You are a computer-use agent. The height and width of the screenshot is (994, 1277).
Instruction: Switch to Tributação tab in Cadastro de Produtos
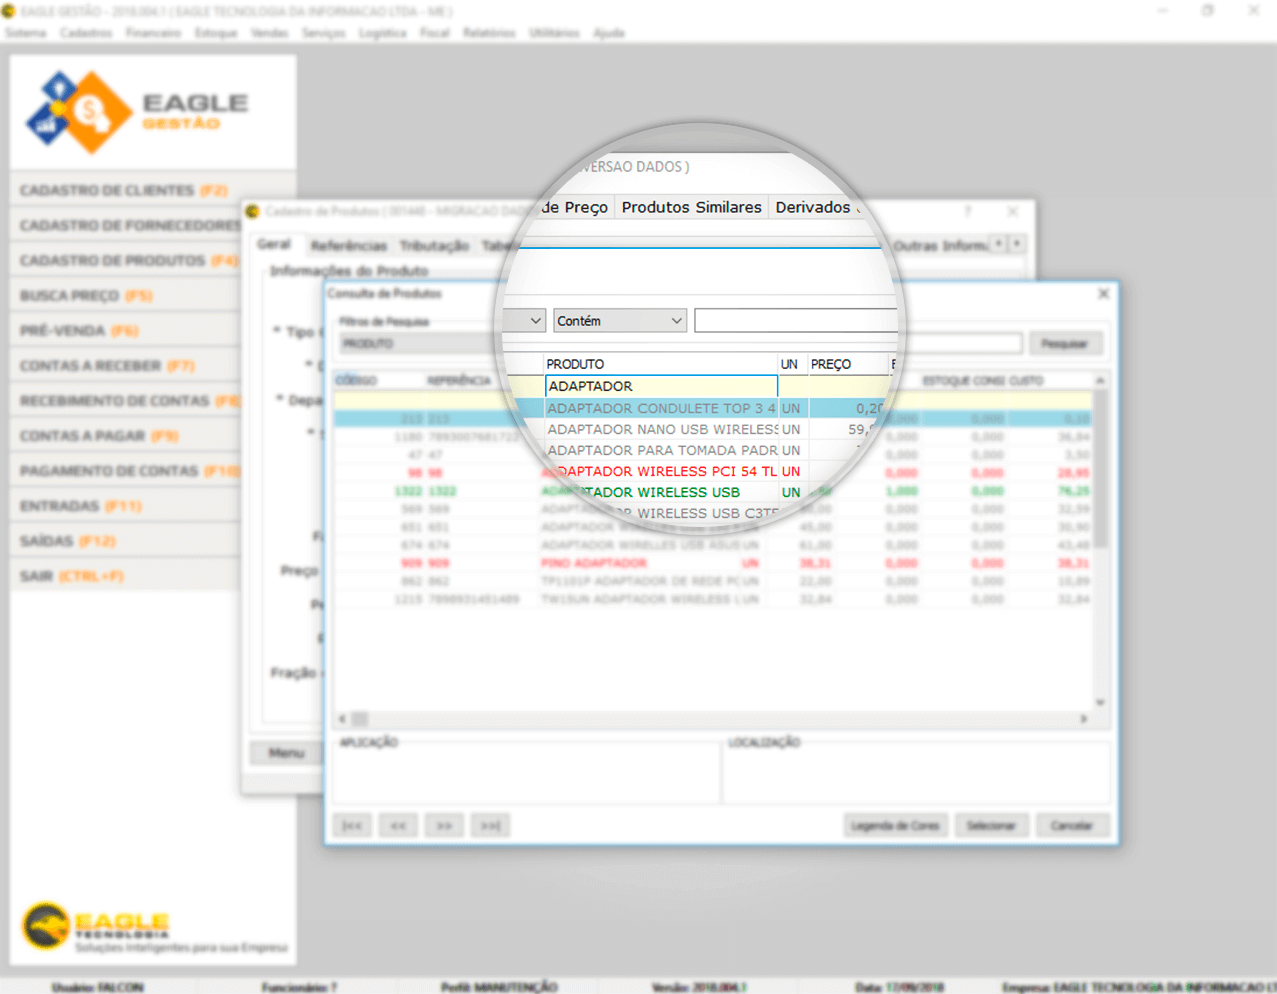point(434,245)
